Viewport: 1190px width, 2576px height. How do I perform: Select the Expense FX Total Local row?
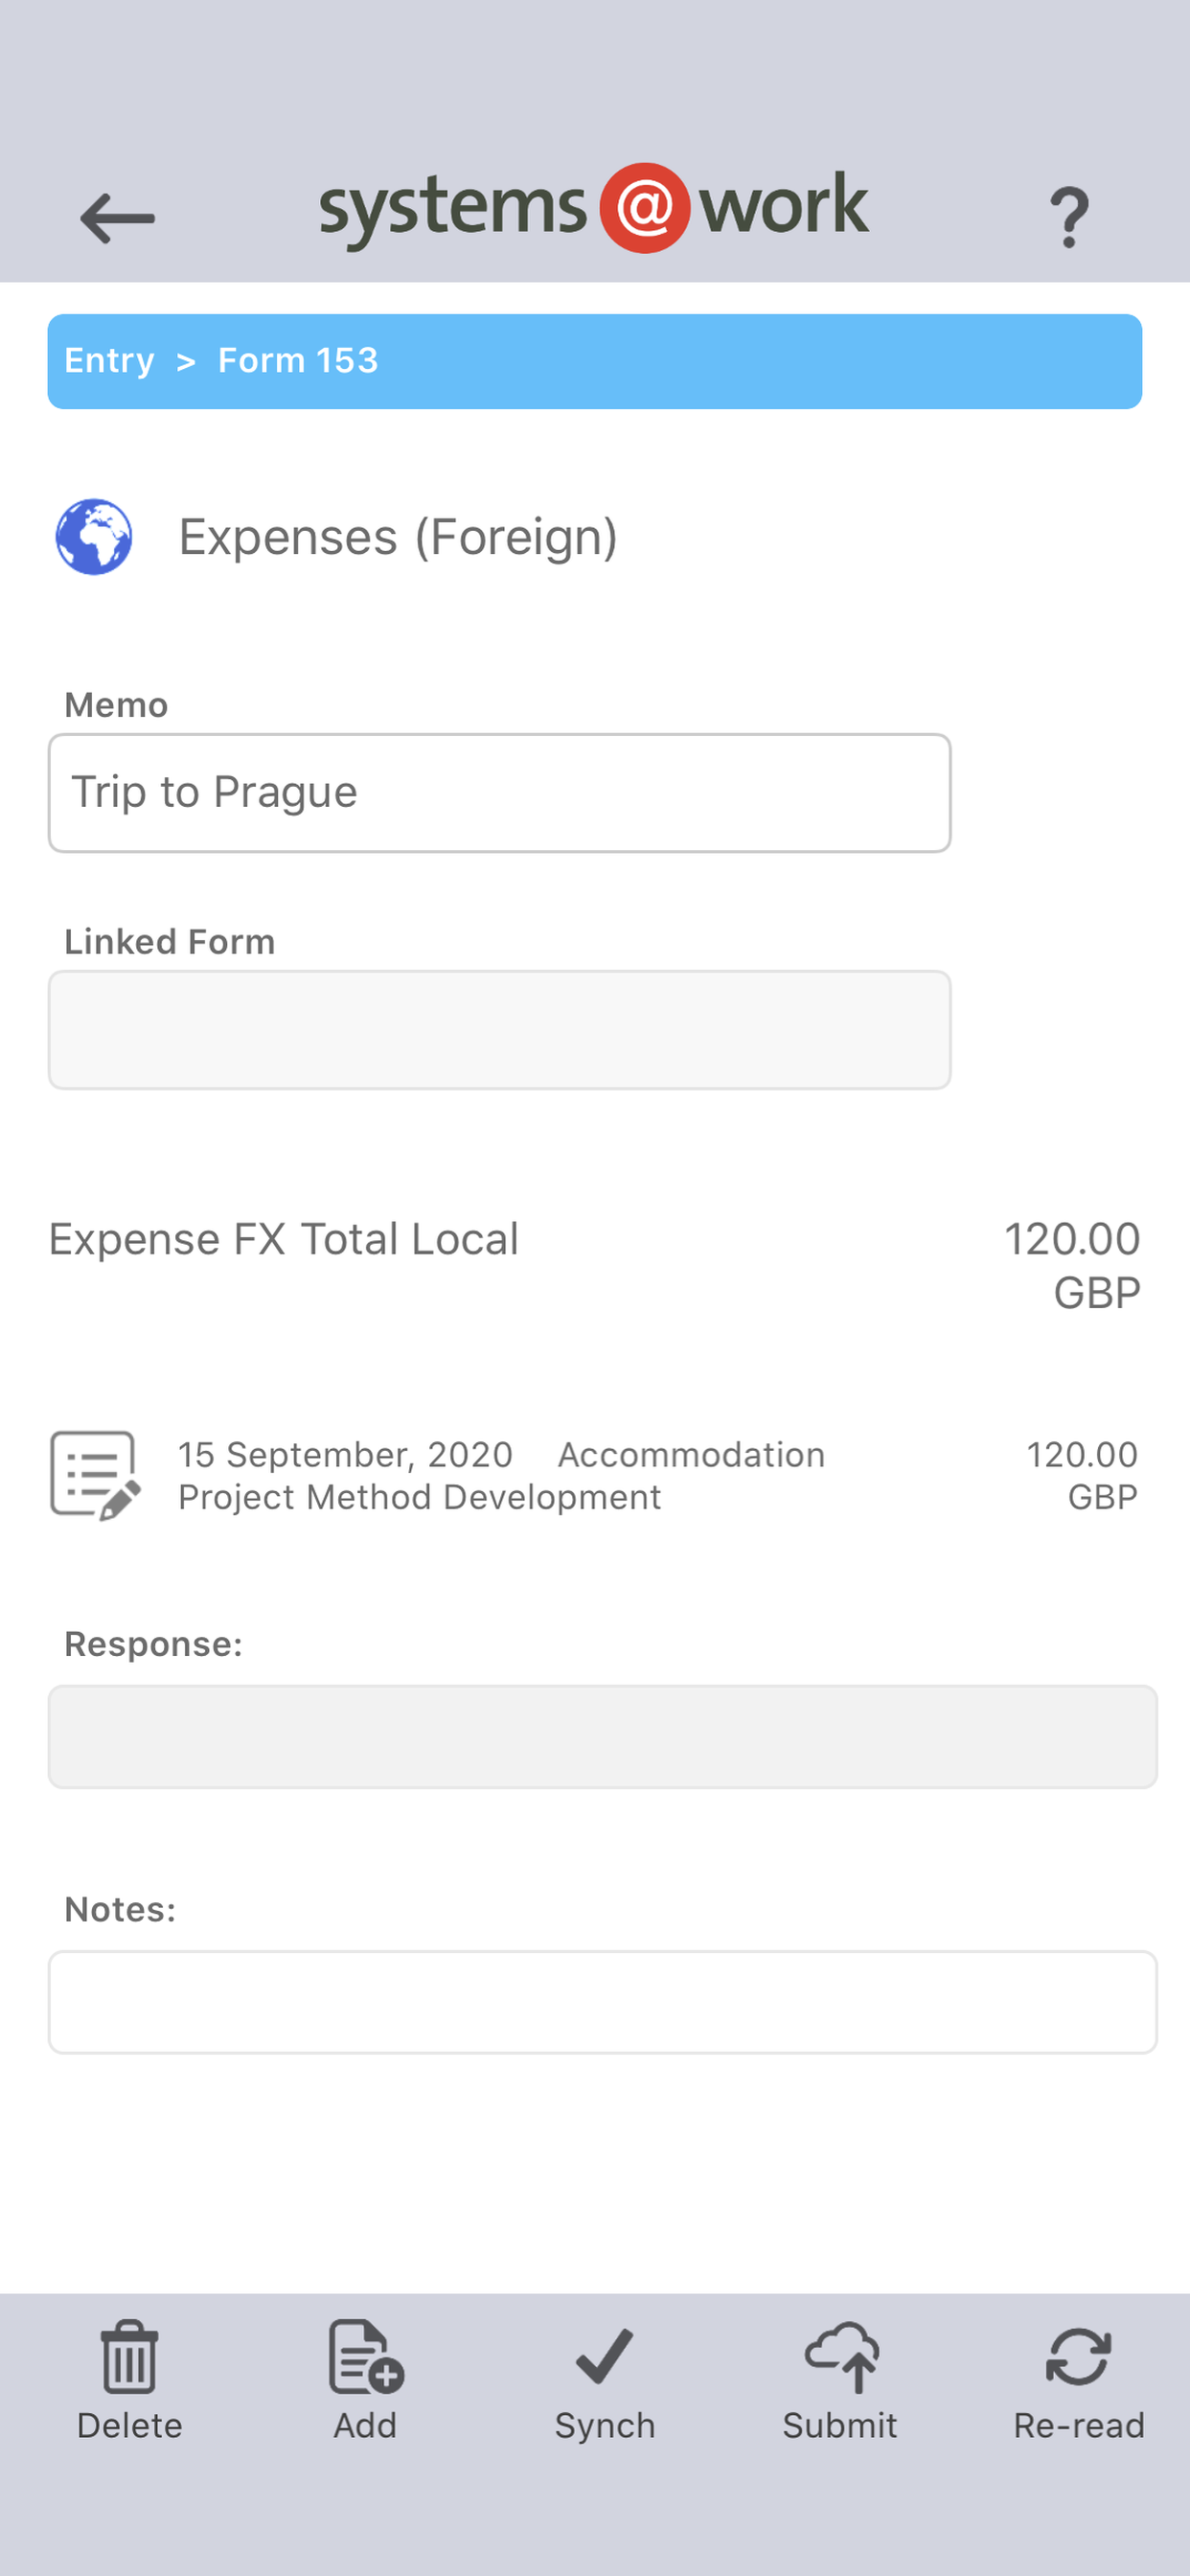pos(594,1265)
